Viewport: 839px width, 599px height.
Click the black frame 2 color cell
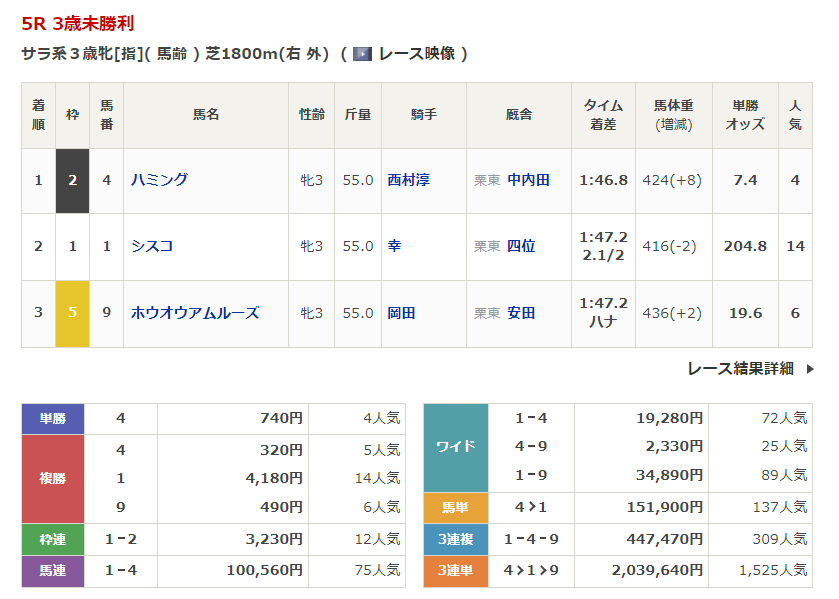[72, 180]
